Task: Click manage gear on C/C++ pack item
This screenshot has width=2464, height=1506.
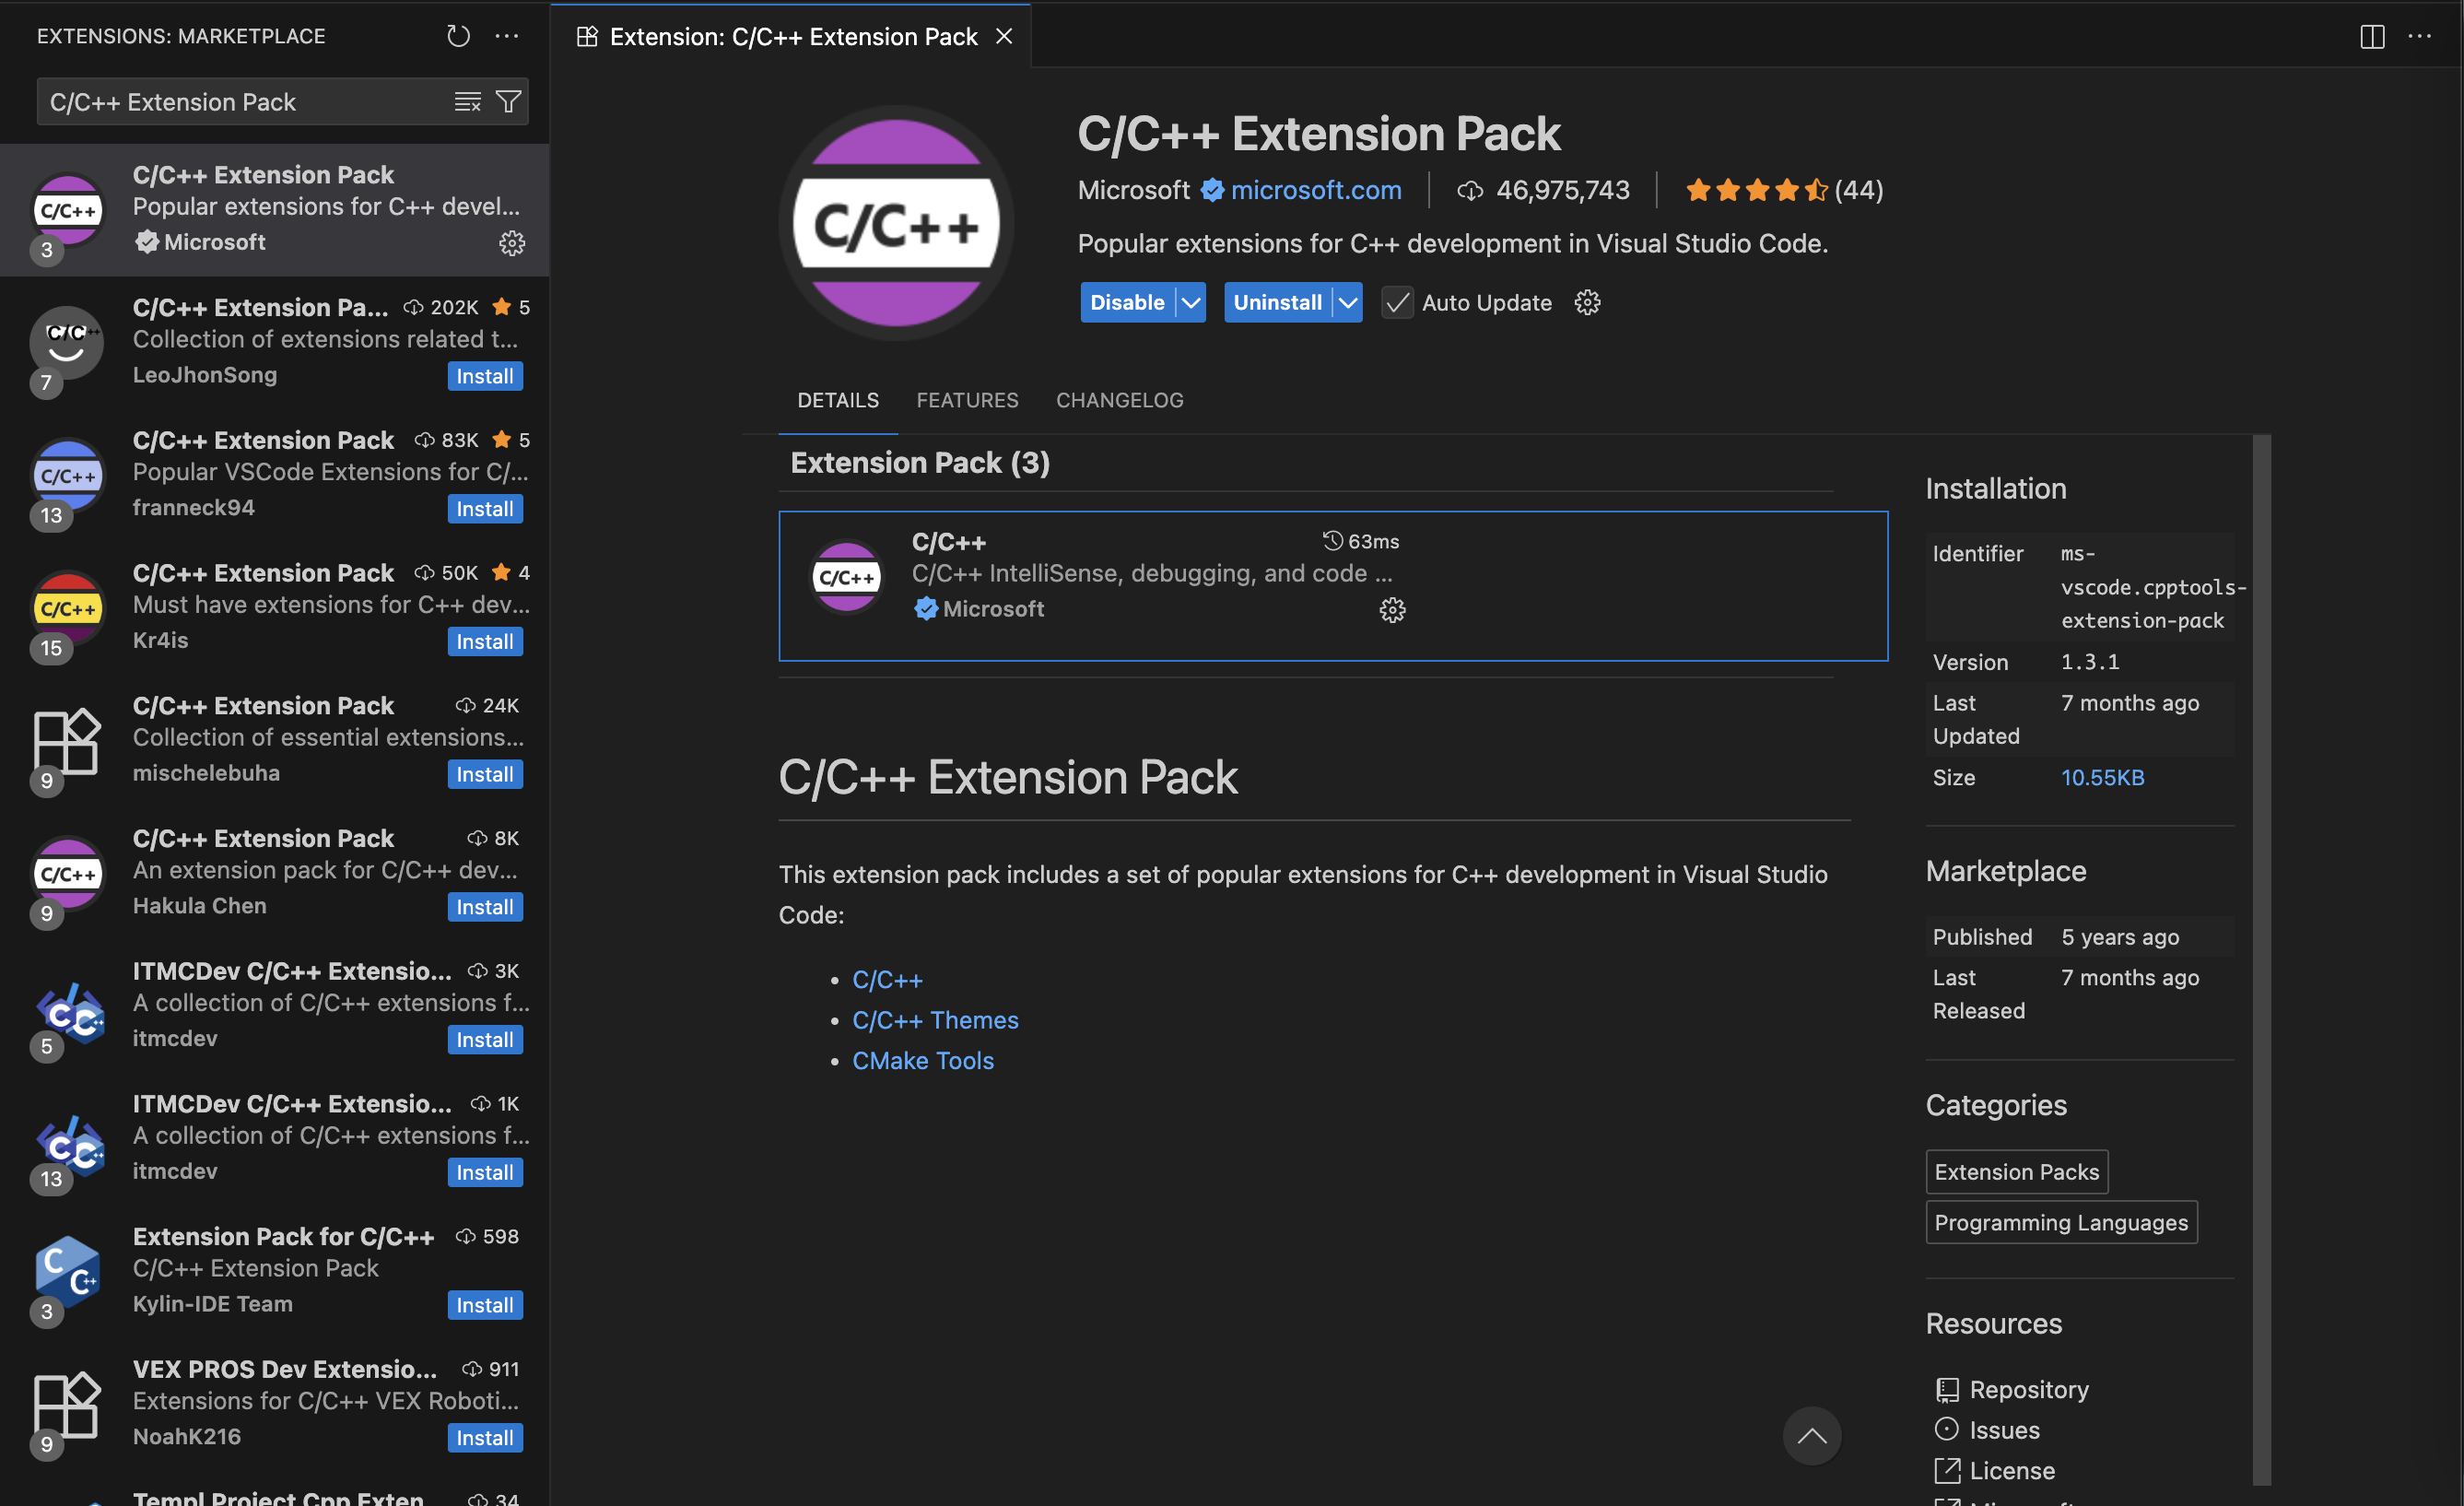Action: (x=1392, y=610)
